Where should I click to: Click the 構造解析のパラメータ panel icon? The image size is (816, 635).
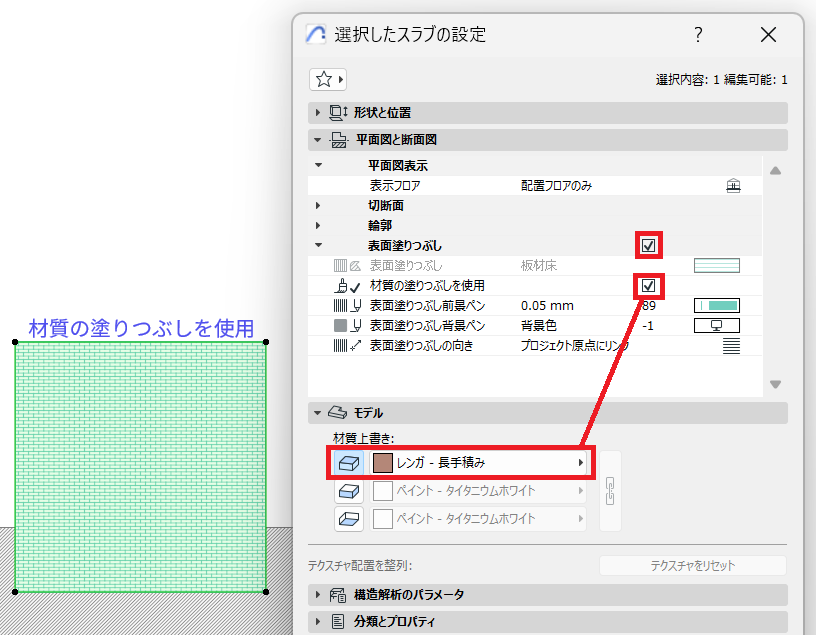tap(338, 594)
